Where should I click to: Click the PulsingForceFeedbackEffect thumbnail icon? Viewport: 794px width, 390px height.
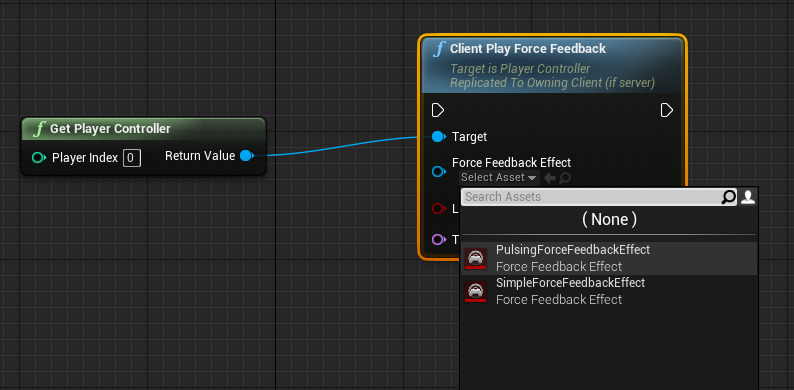475,258
